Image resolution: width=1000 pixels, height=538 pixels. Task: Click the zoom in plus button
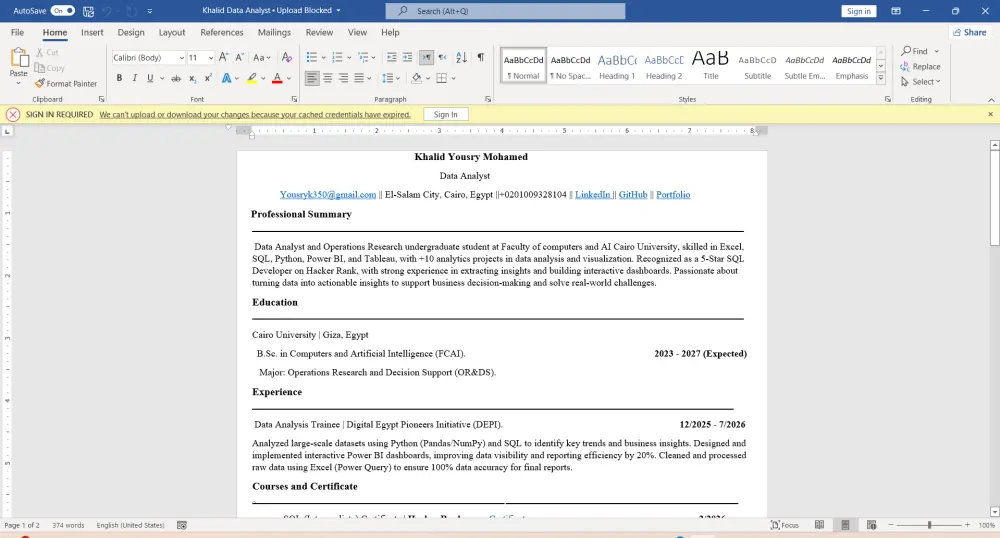point(967,525)
